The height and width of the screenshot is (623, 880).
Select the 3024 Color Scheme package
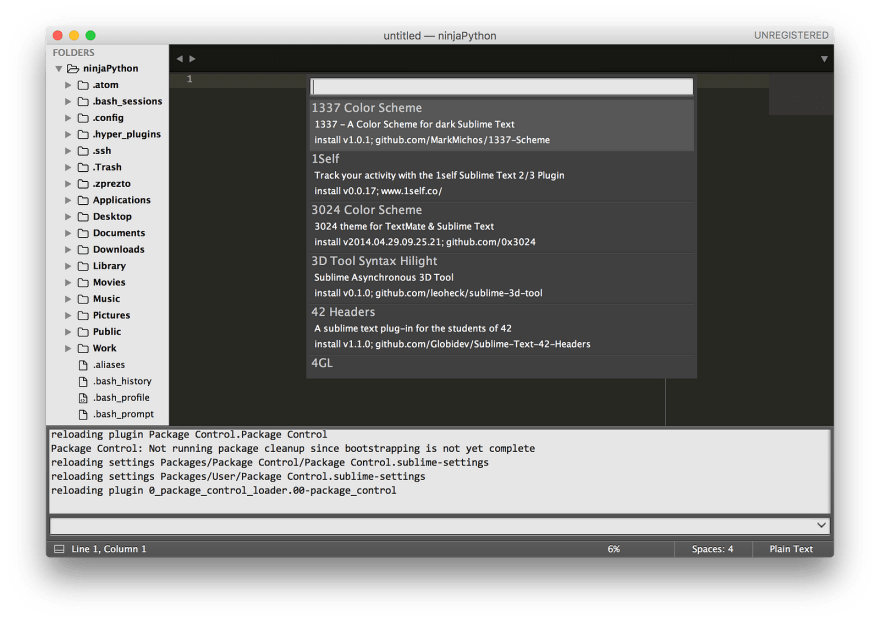(x=502, y=227)
